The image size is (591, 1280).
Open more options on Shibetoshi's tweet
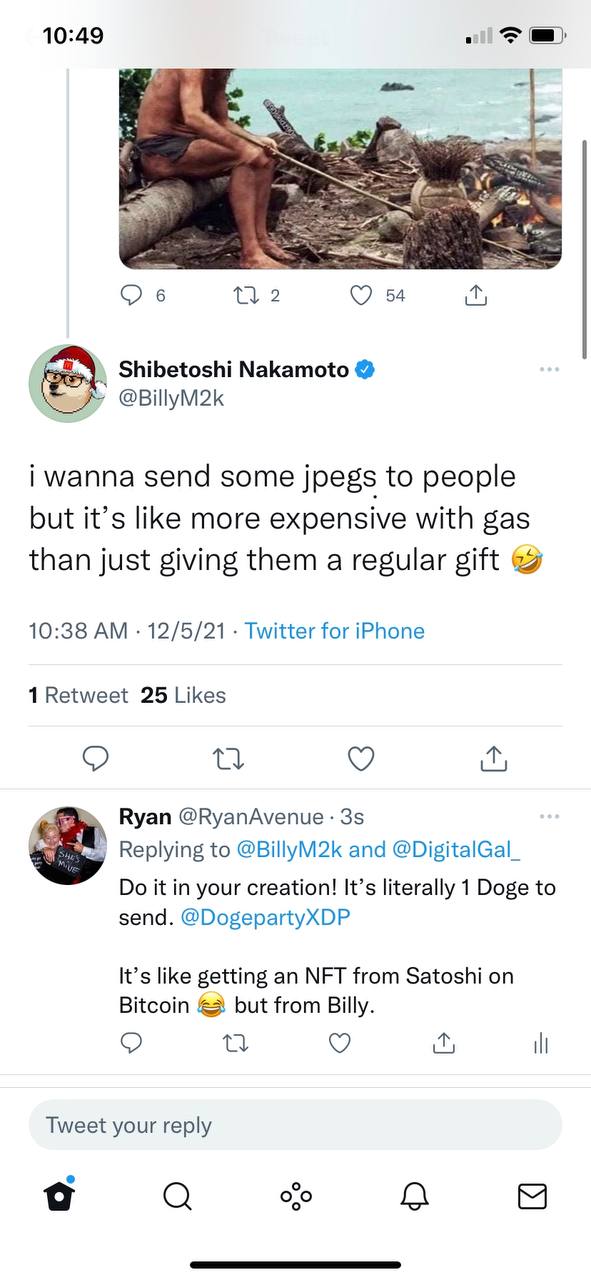549,371
